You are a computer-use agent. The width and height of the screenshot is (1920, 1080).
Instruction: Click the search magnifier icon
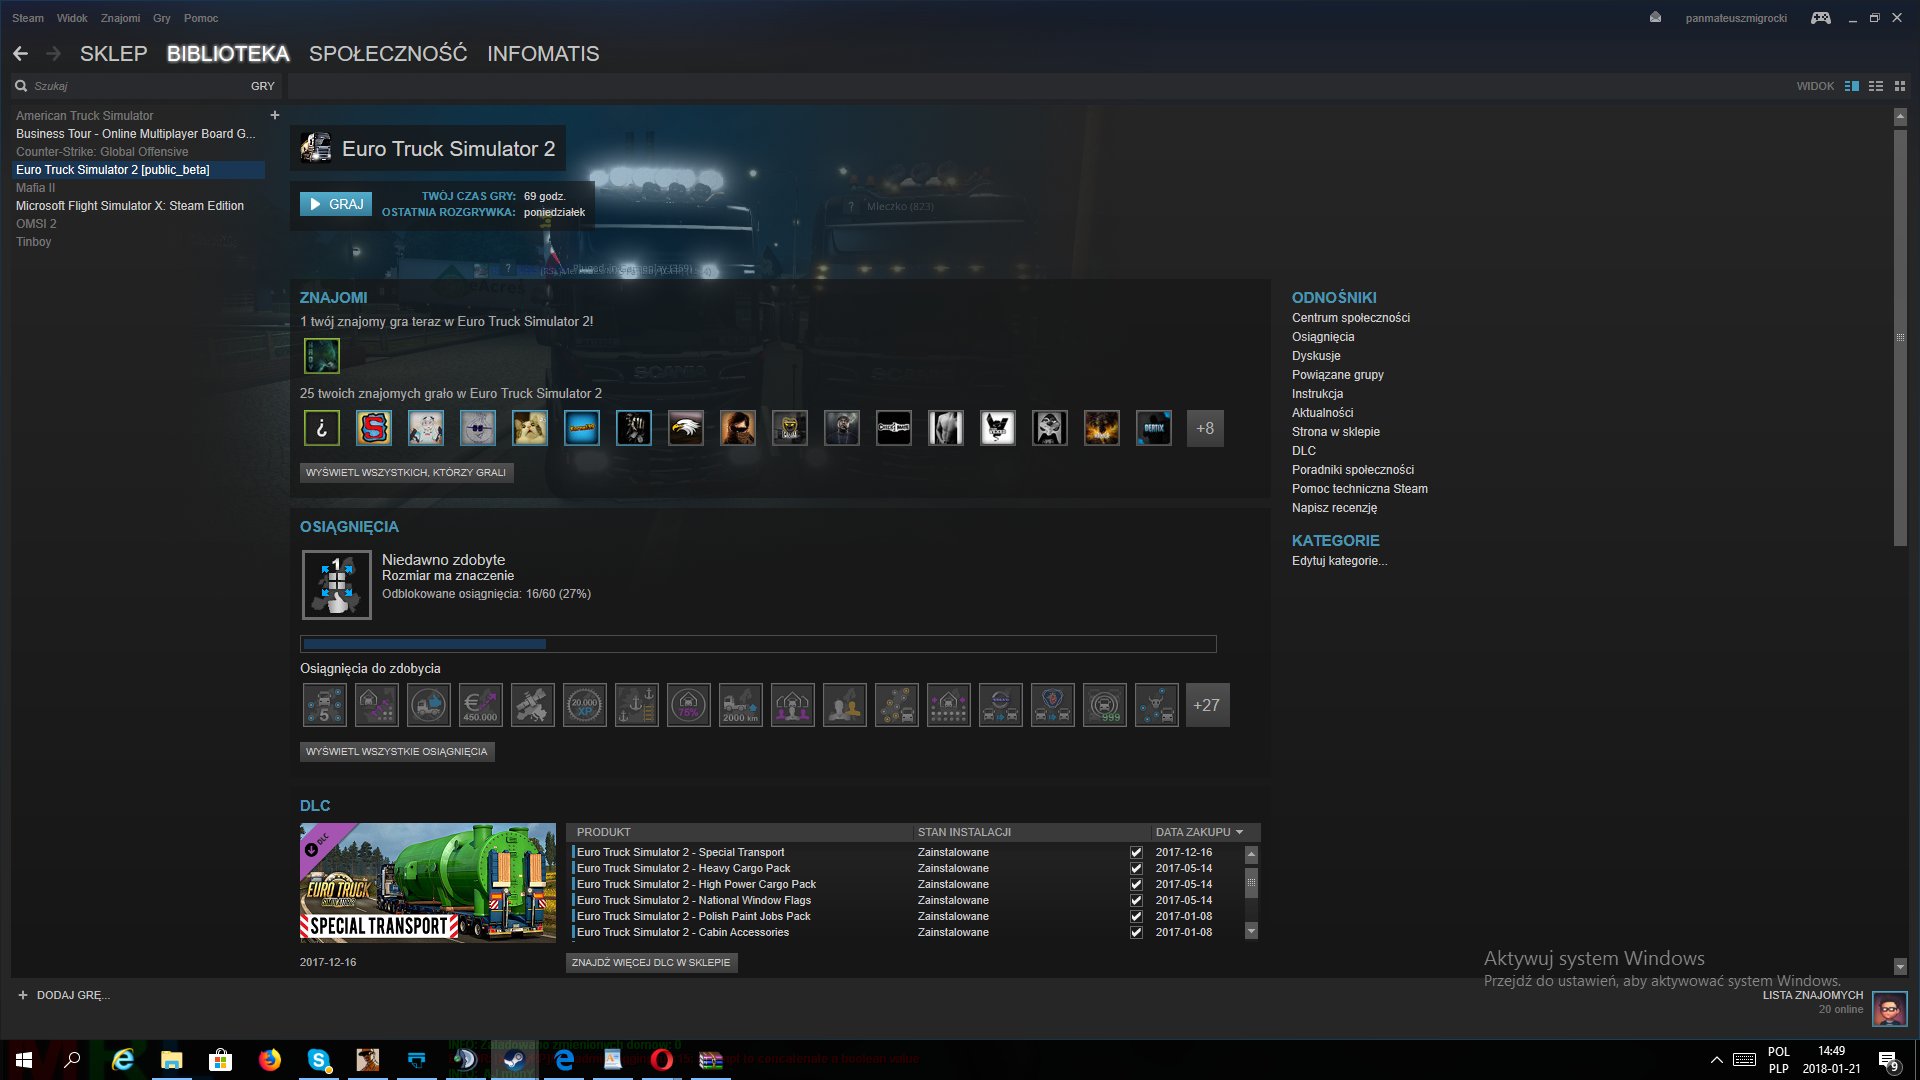pos(21,86)
